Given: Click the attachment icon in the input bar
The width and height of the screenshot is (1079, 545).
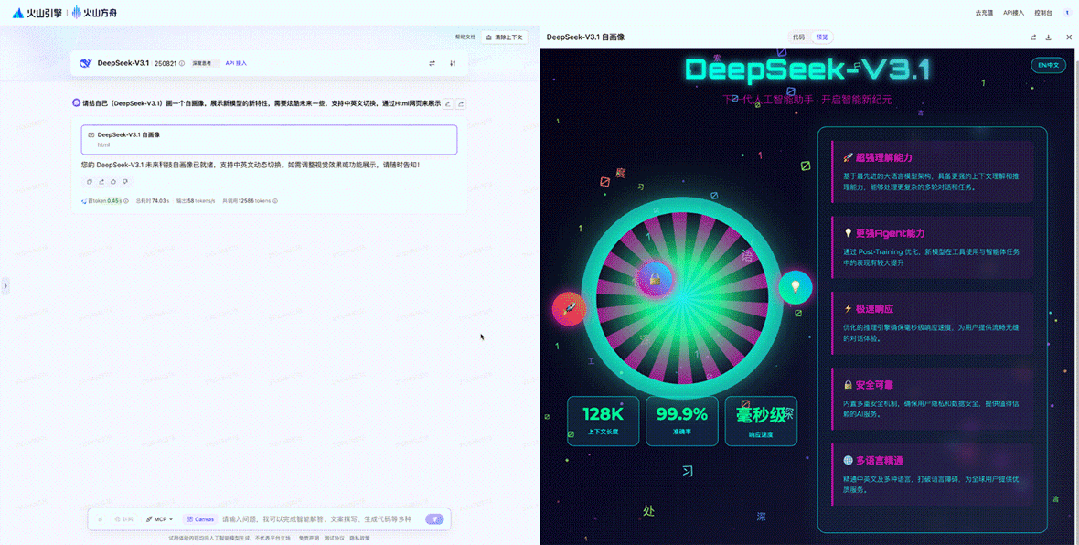Looking at the screenshot, I should pos(100,520).
